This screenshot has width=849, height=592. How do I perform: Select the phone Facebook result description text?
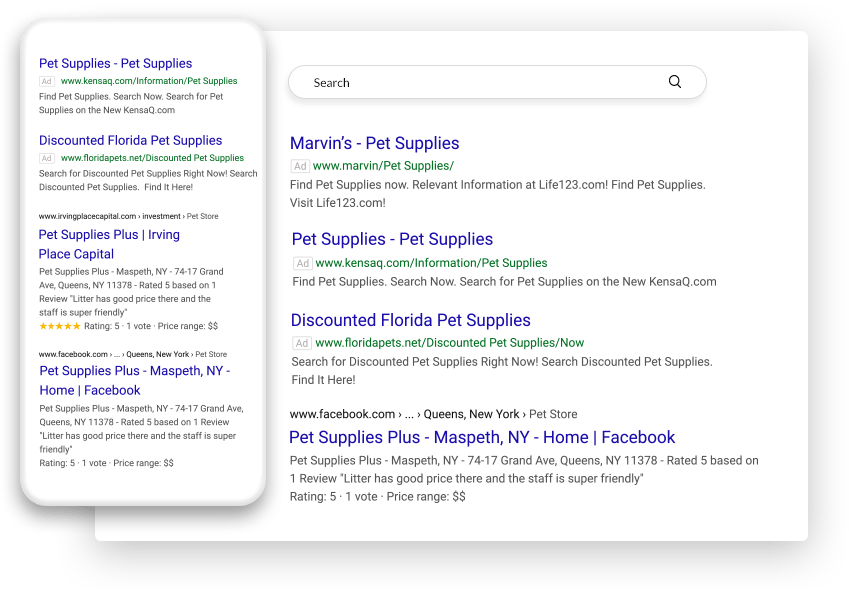coord(141,429)
